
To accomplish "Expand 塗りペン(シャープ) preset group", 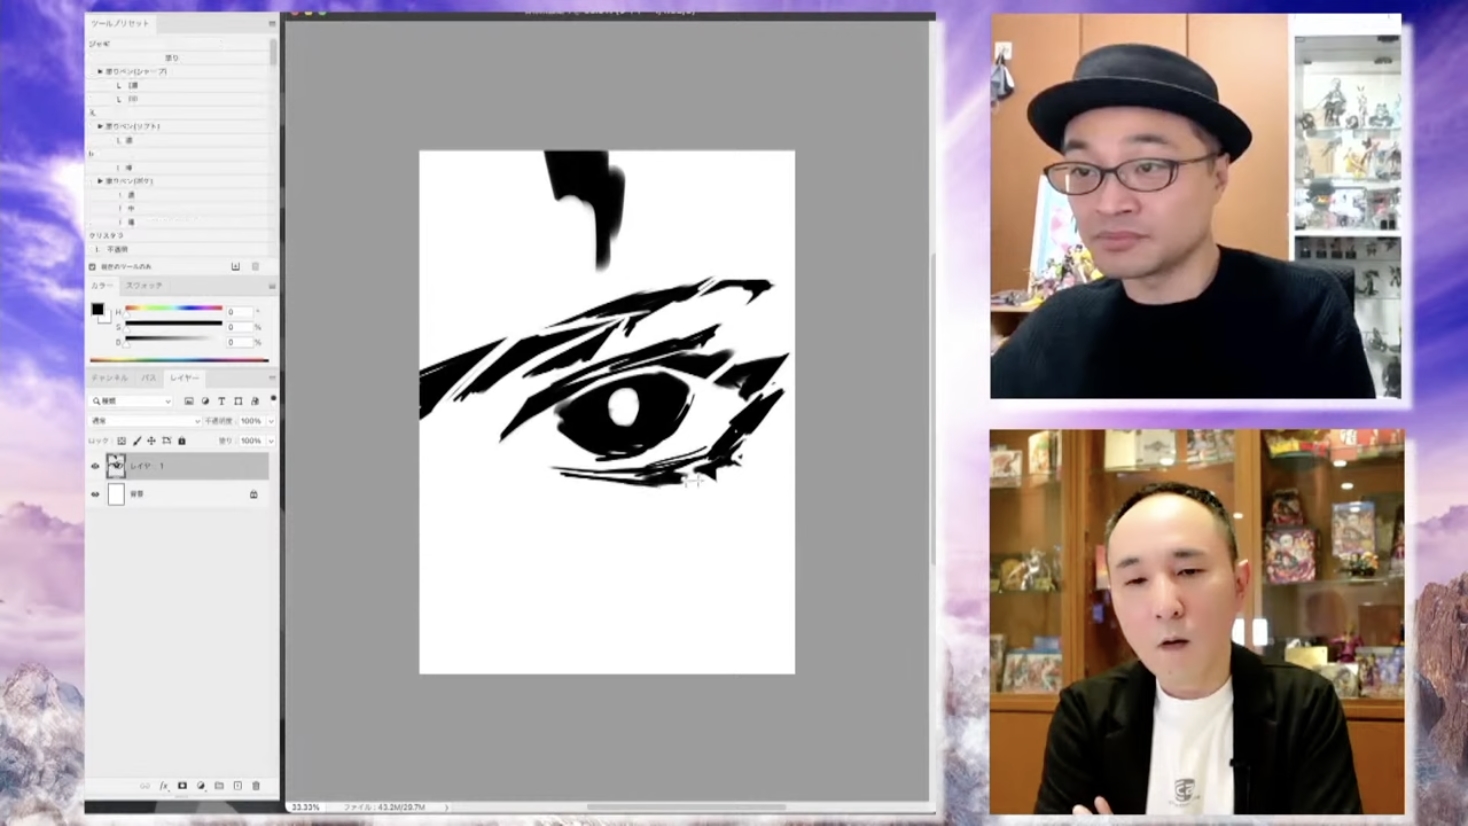I will tap(100, 72).
